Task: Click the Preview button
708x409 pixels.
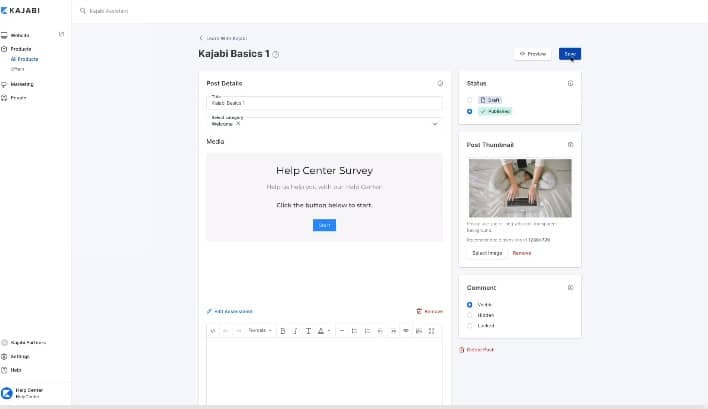Action: [x=533, y=54]
